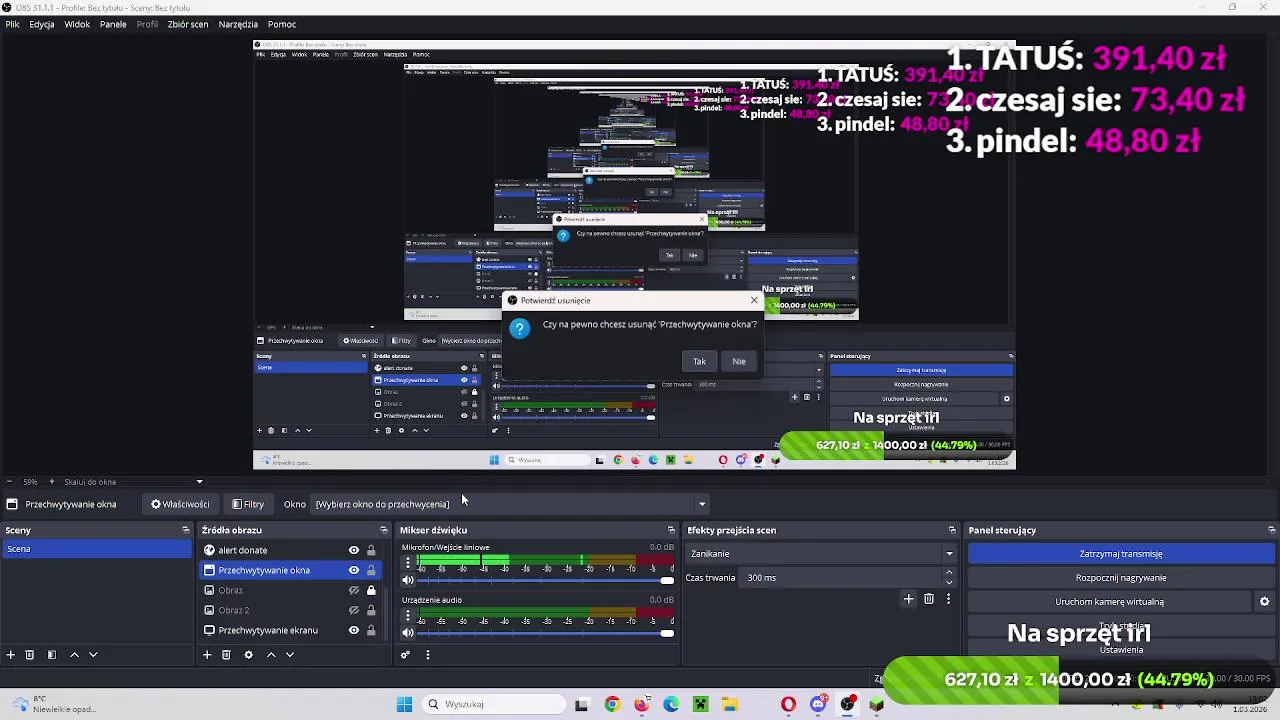Mute the Urządzenie audio speaker icon

tap(408, 632)
